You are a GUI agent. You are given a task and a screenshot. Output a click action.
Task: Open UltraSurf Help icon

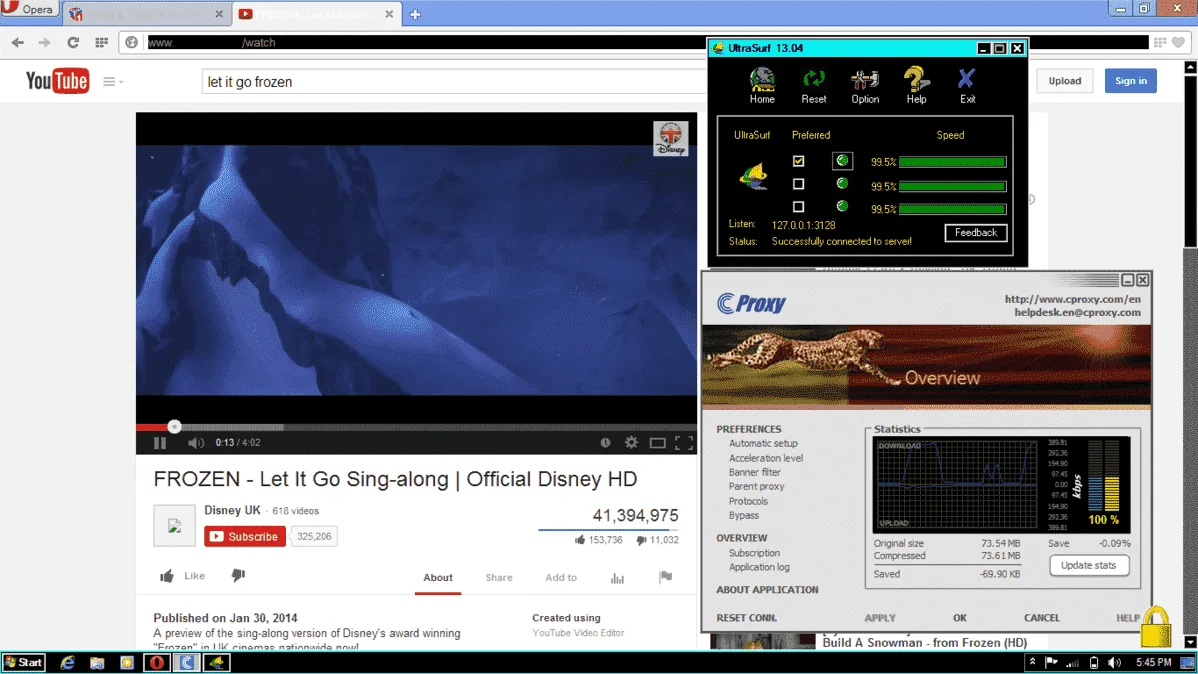pos(916,85)
